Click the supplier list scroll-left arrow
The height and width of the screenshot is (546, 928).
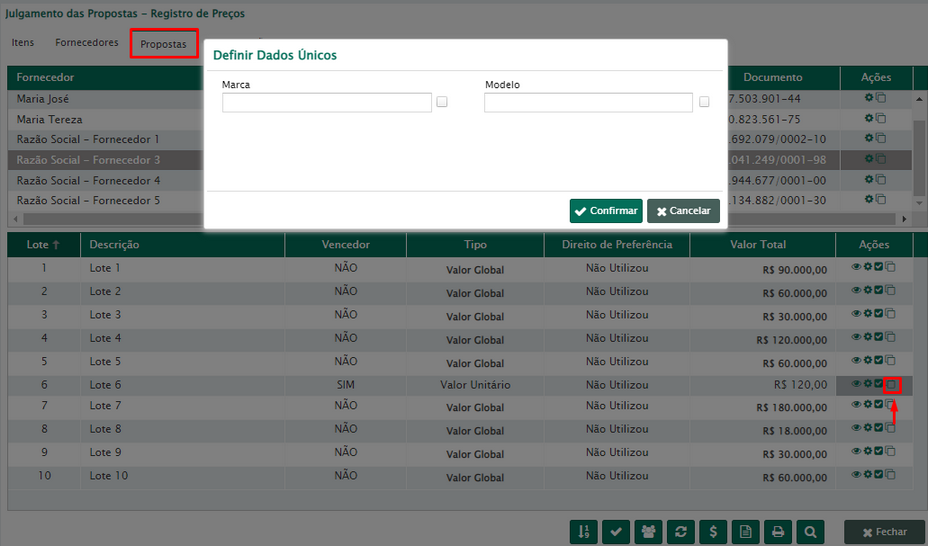coord(16,219)
